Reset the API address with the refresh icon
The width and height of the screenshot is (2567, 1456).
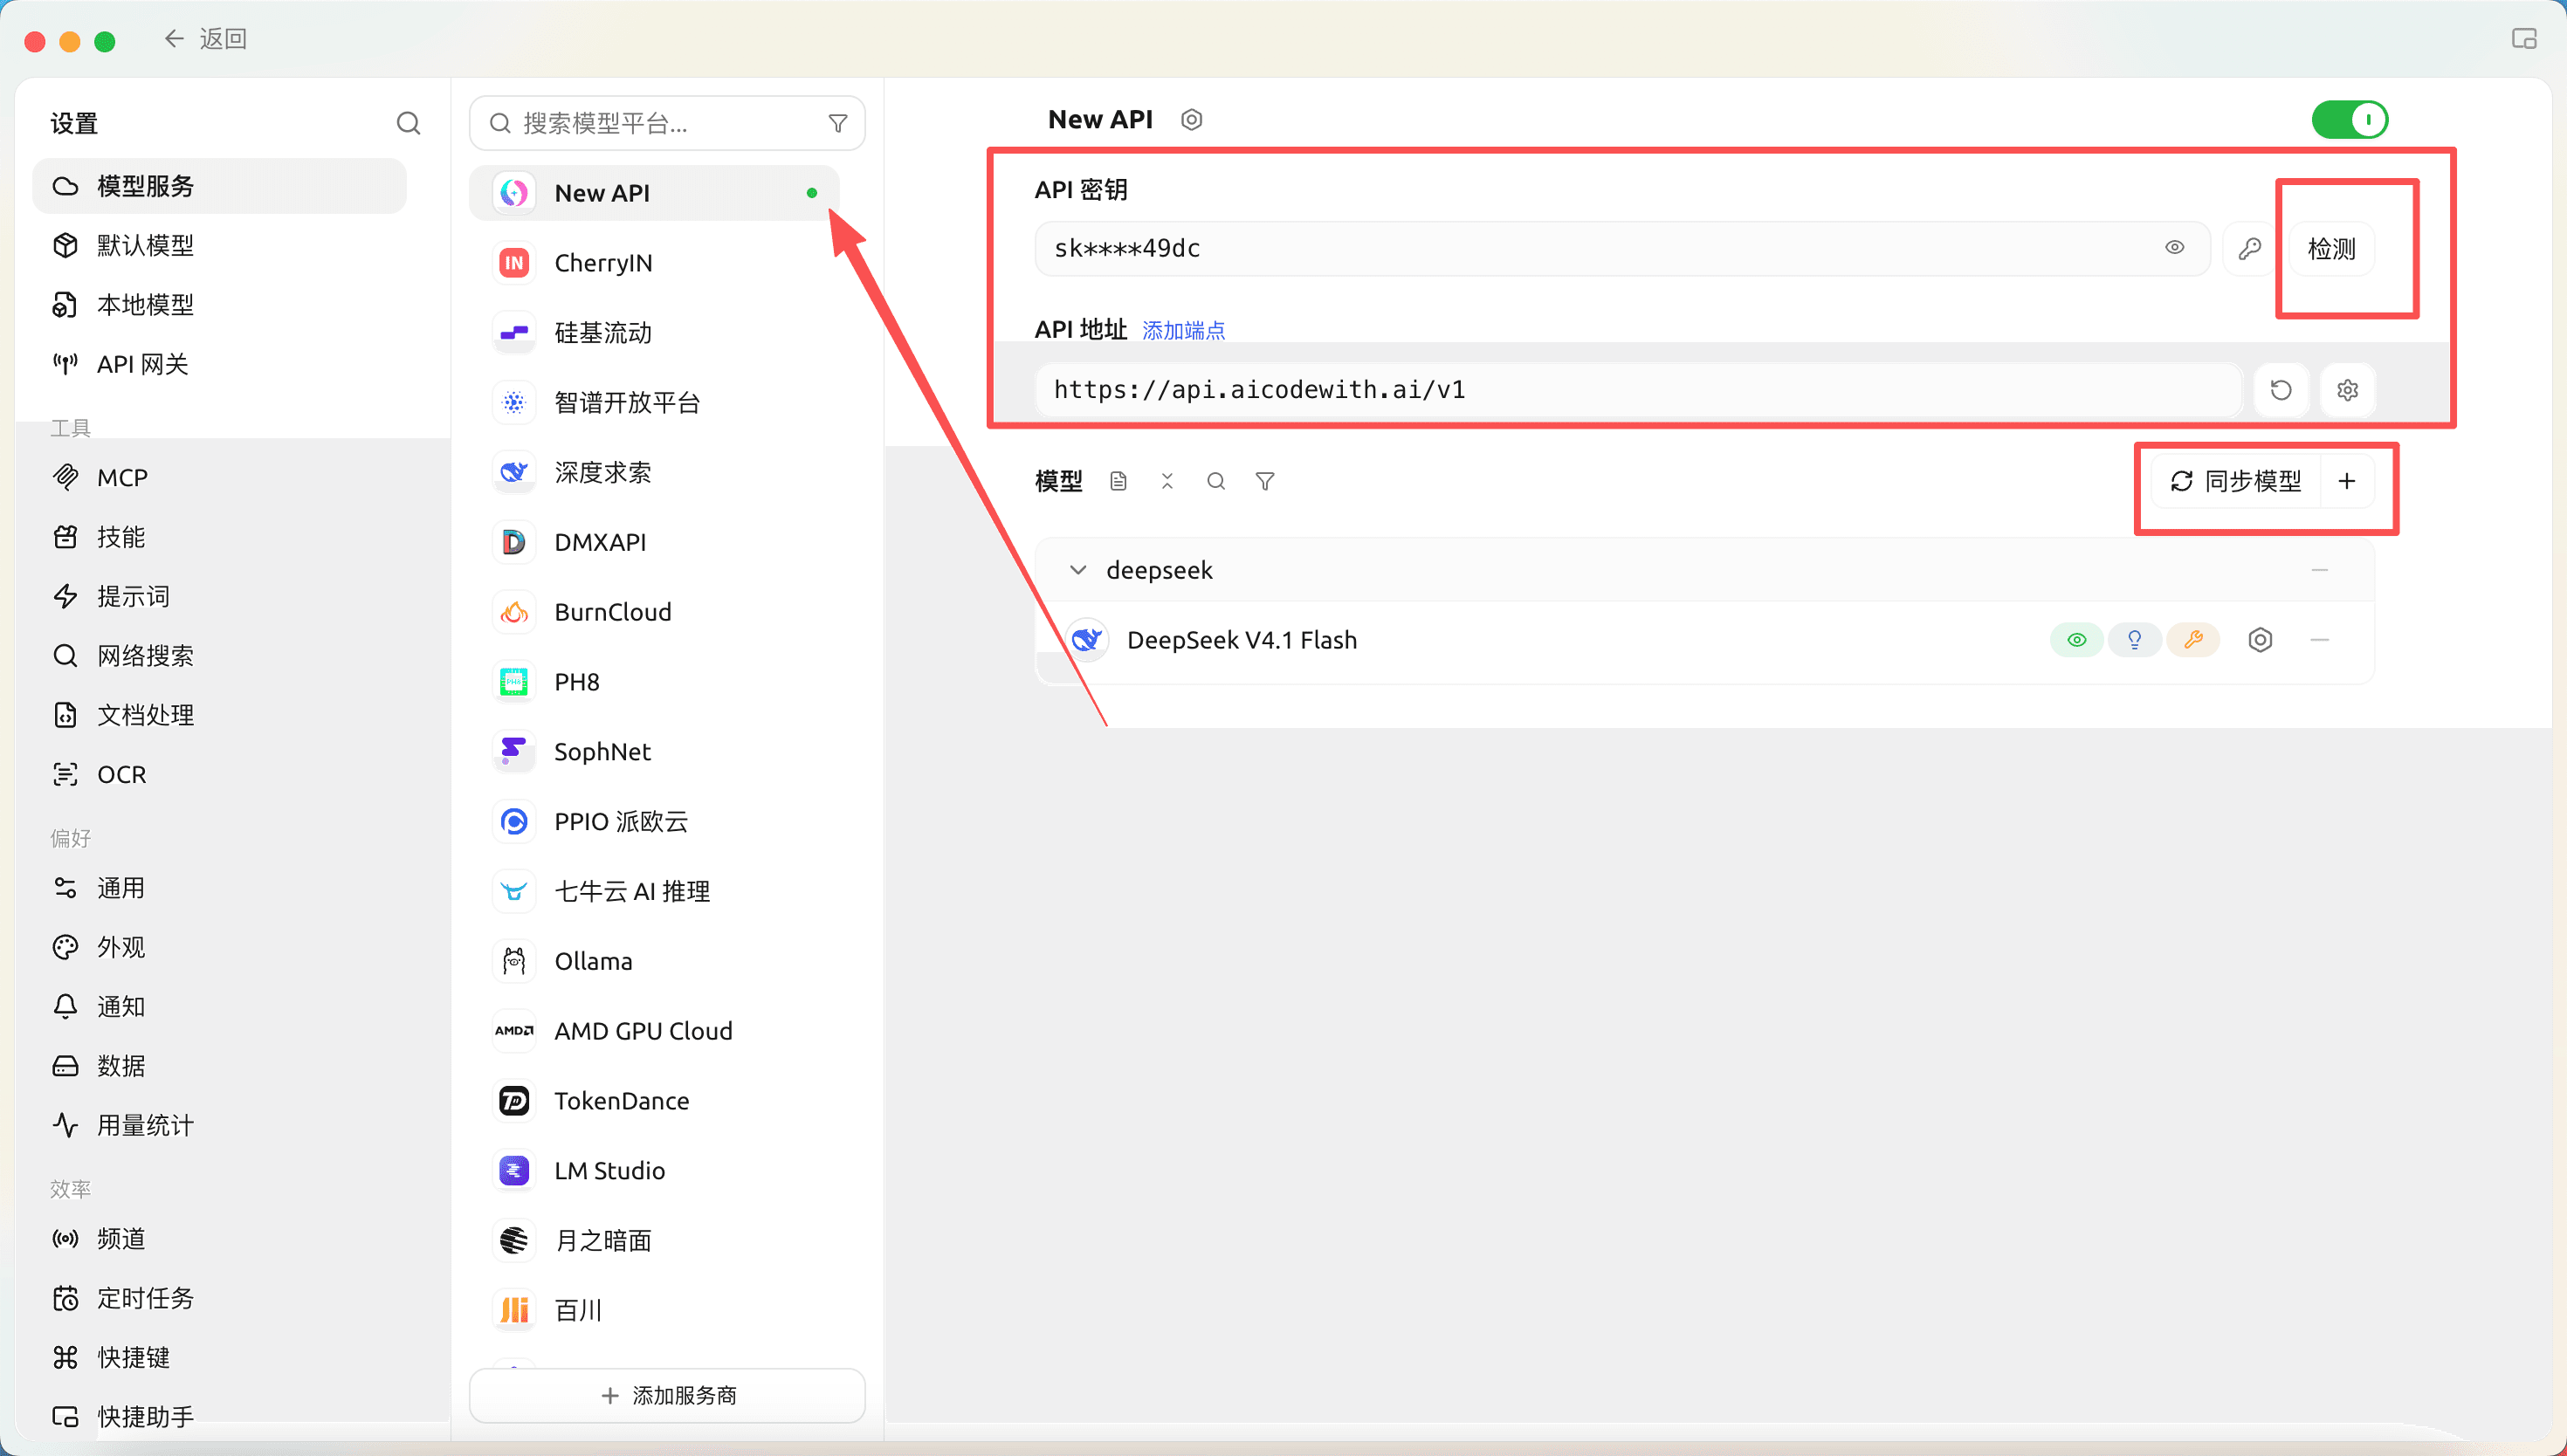2280,390
